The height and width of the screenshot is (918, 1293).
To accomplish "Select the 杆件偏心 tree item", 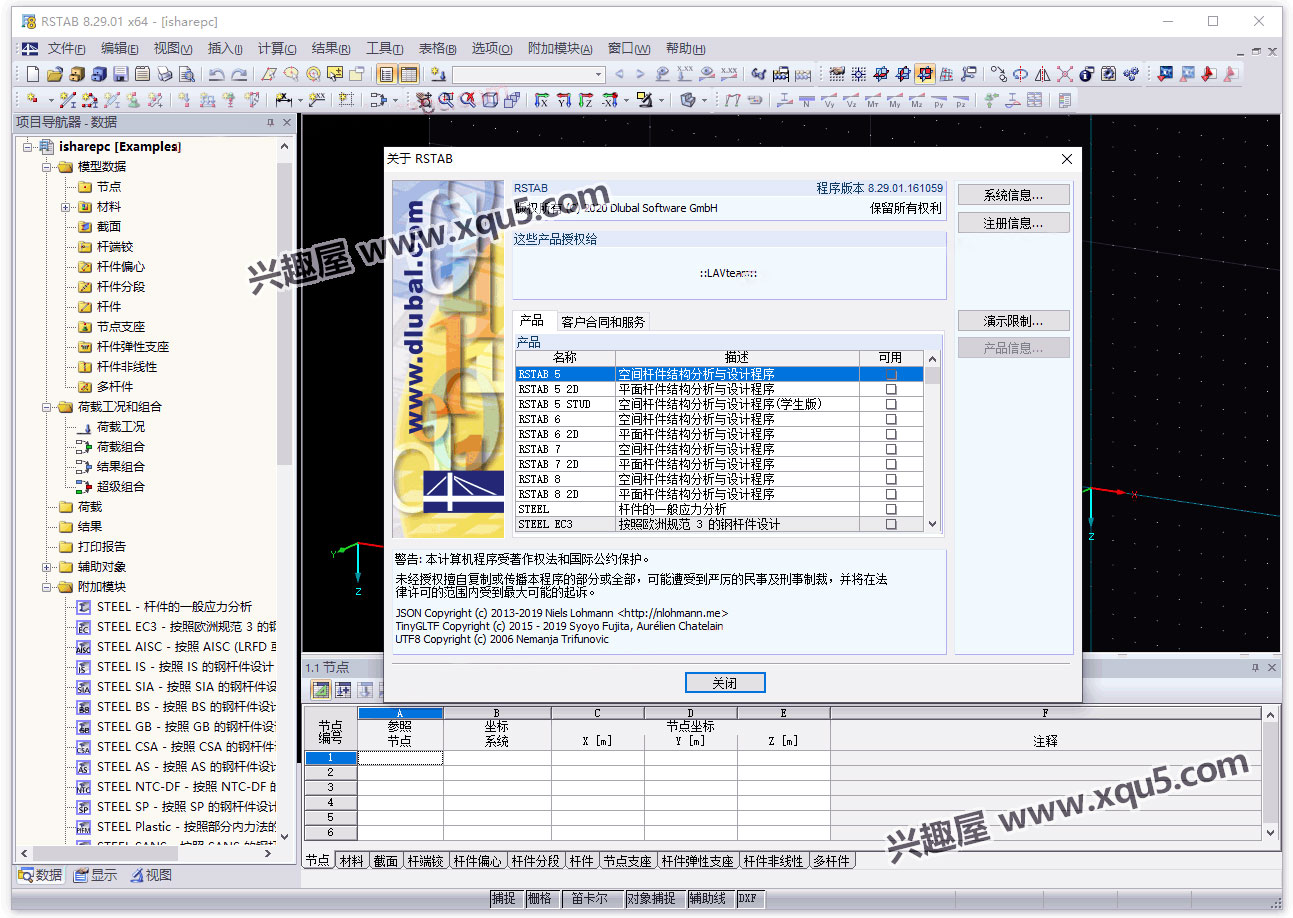I will click(120, 267).
